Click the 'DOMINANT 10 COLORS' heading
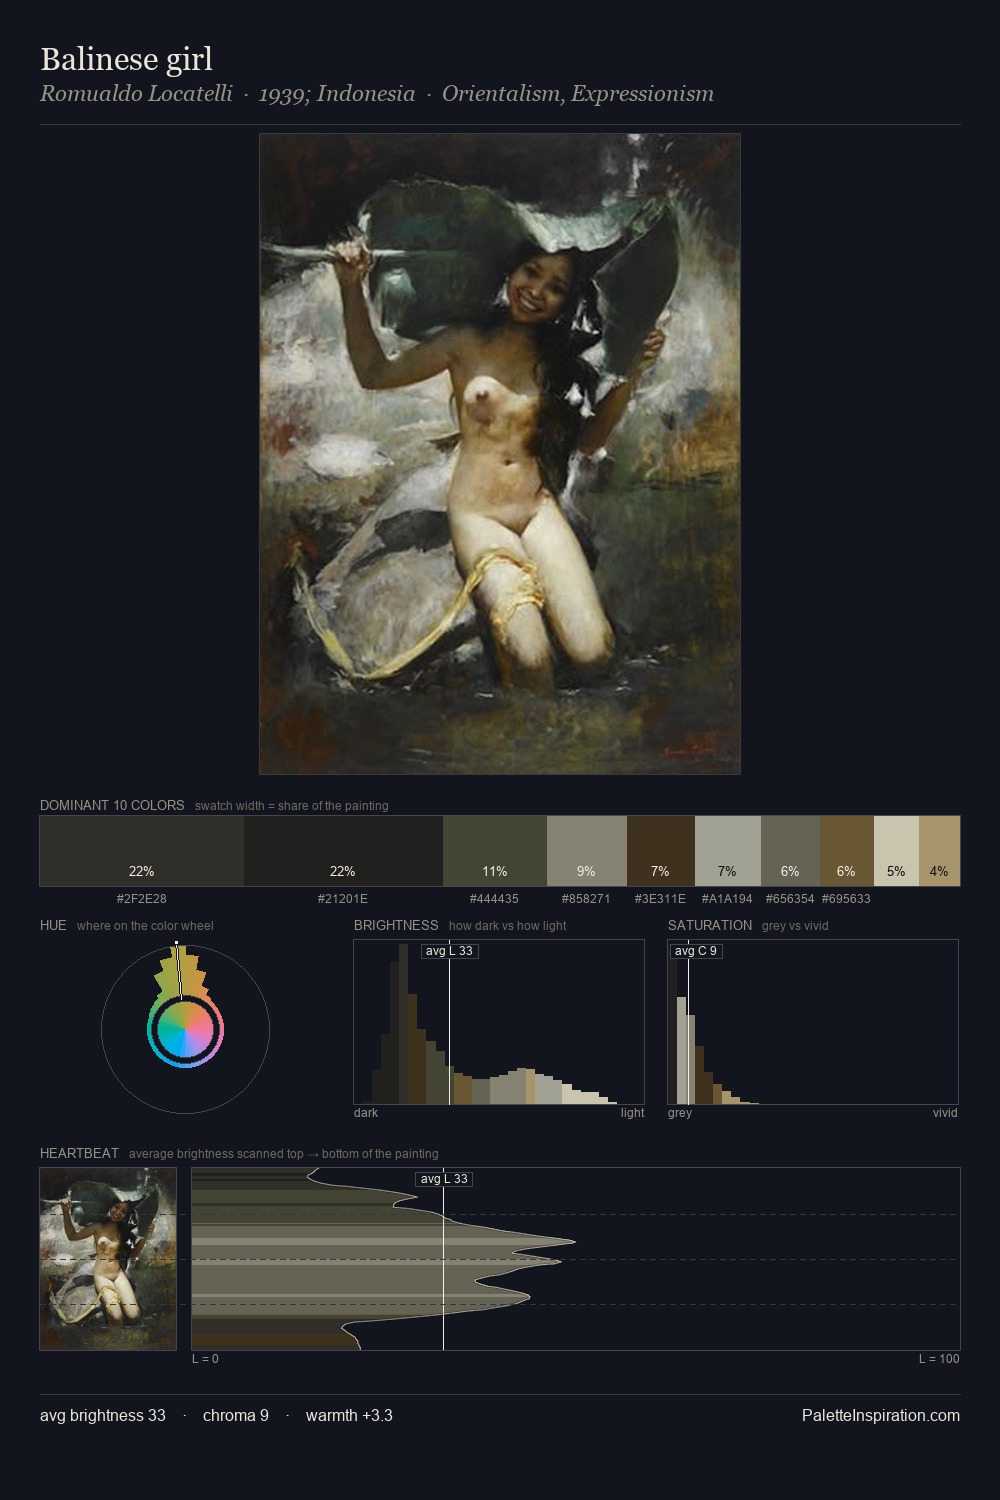Image resolution: width=1000 pixels, height=1500 pixels. point(112,805)
